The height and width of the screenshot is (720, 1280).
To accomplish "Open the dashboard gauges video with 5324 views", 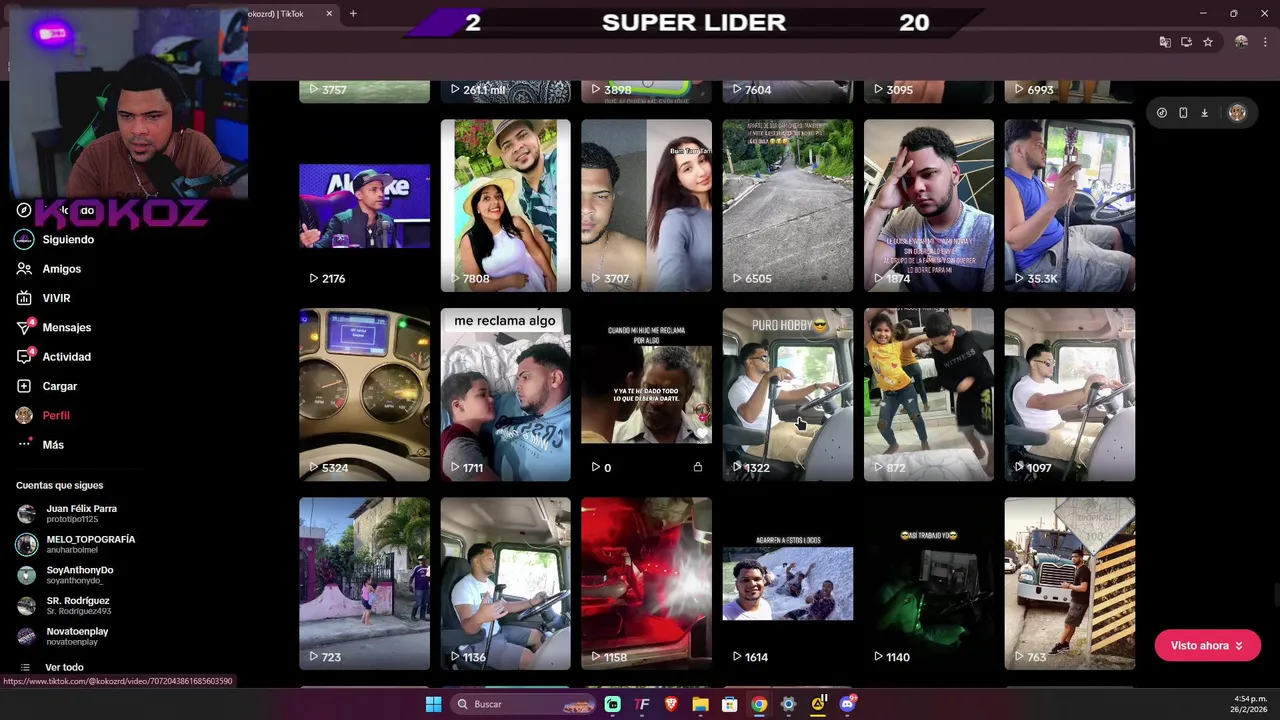I will 364,395.
